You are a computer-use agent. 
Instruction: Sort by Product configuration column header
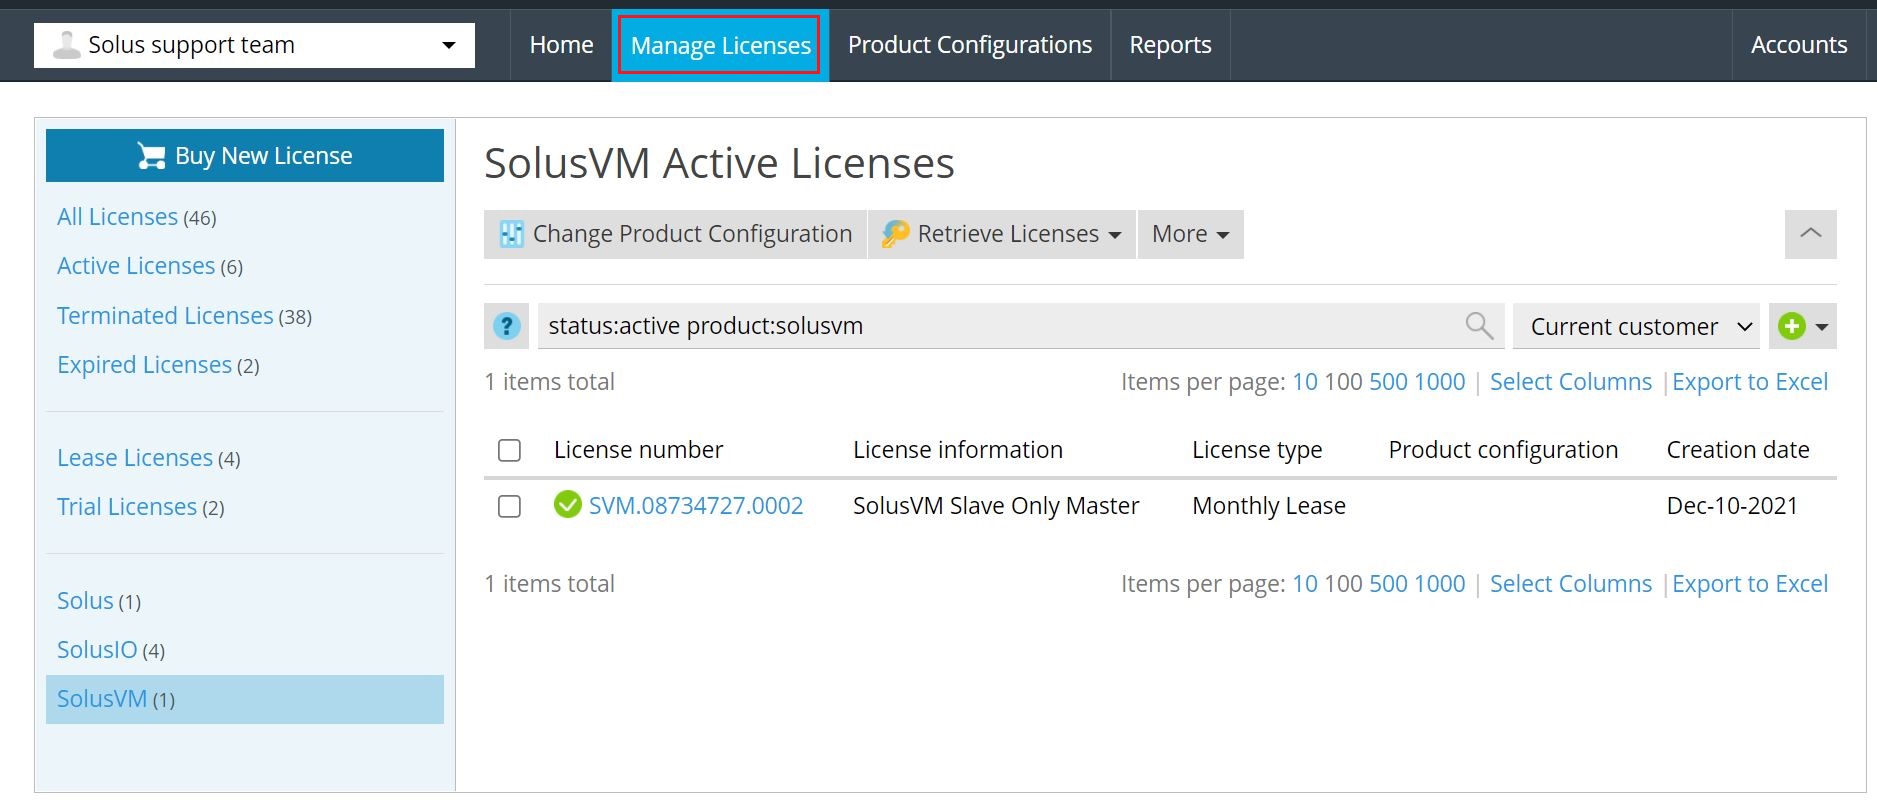pos(1503,450)
